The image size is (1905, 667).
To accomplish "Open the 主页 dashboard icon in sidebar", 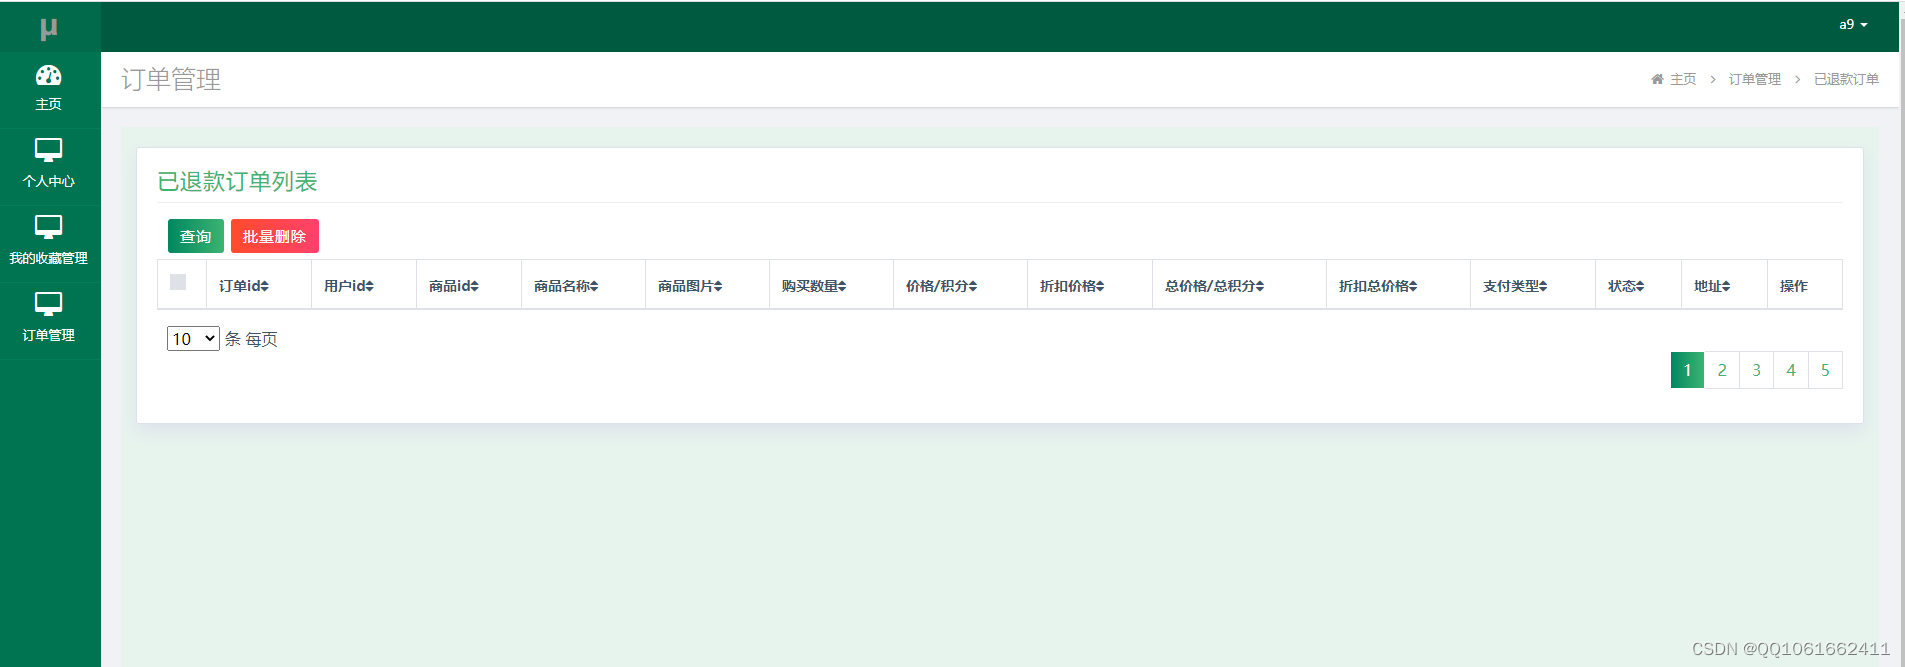I will click(48, 75).
